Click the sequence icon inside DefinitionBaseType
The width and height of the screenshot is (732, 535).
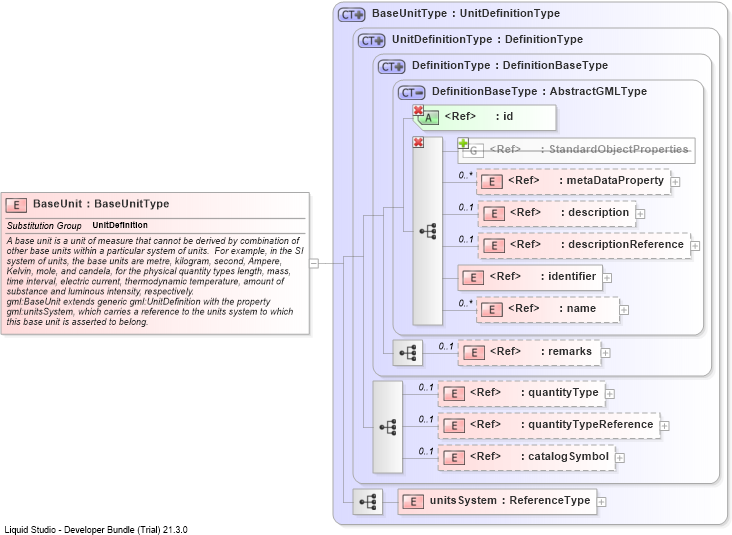pyautogui.click(x=428, y=231)
